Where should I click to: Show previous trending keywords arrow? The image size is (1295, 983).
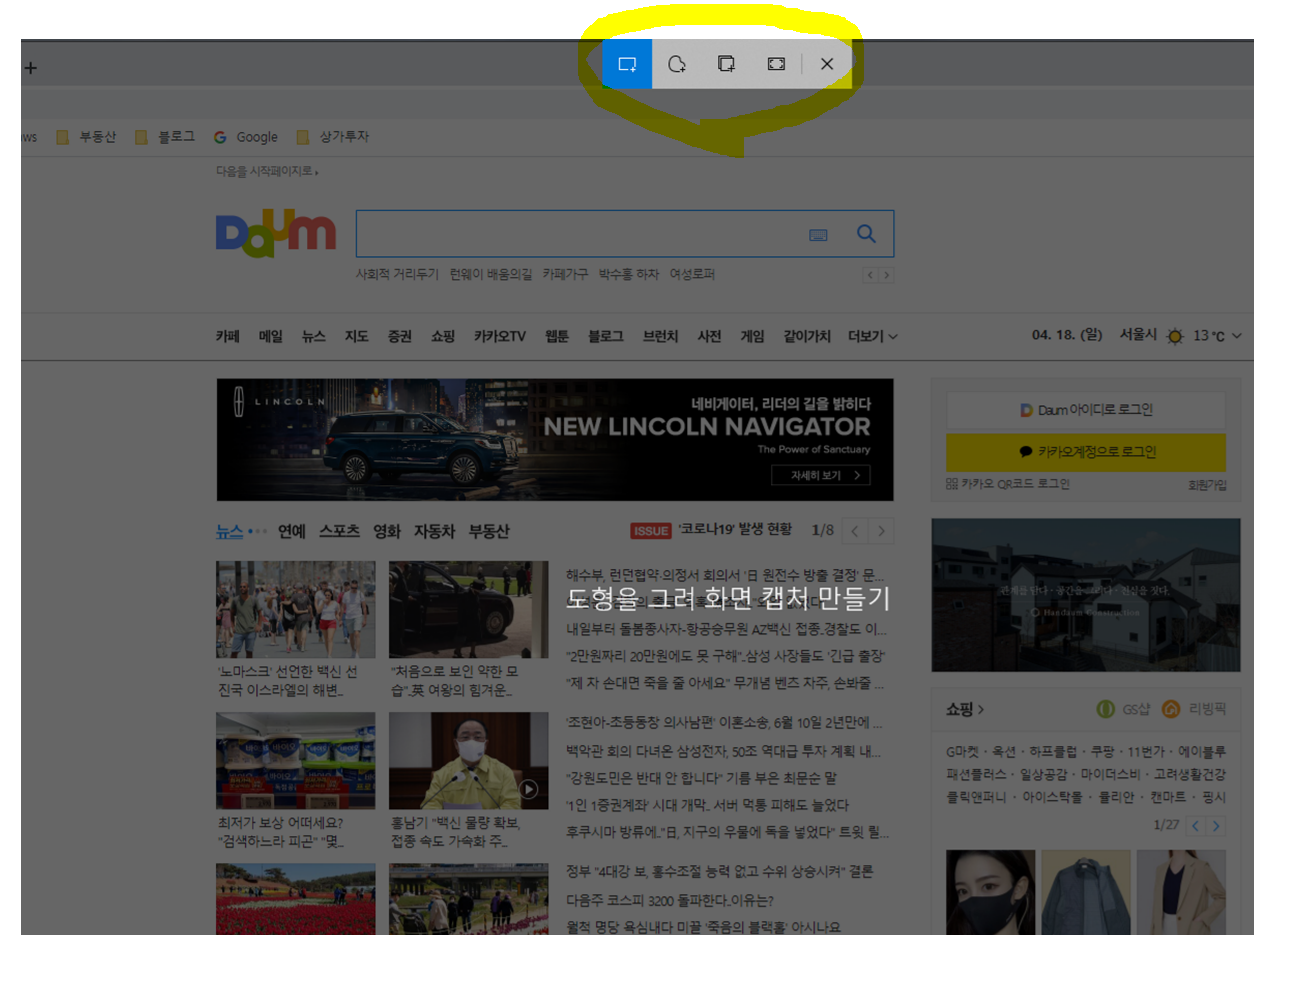(x=870, y=275)
